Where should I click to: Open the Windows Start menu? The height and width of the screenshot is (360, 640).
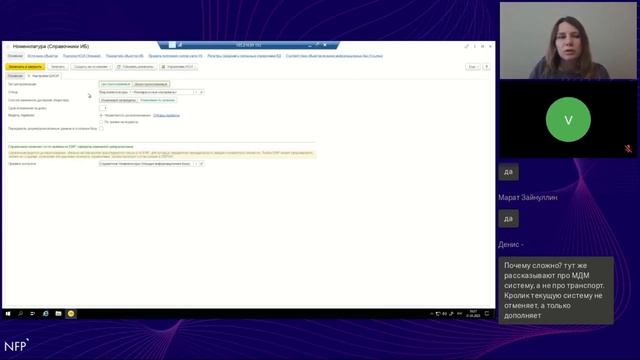point(8,313)
